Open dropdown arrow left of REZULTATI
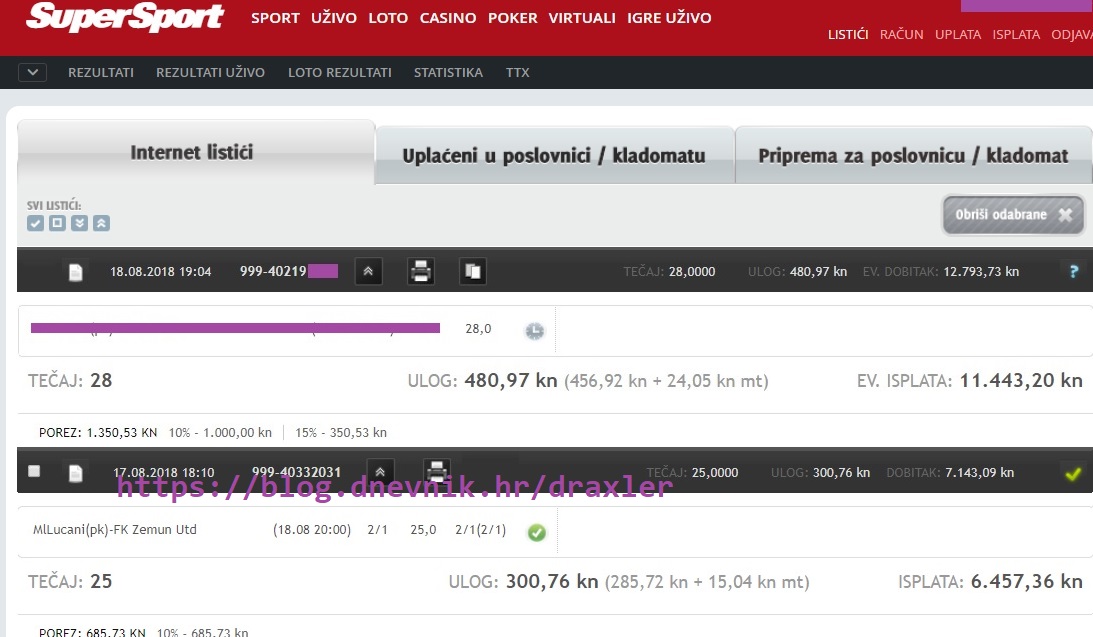 coord(32,72)
